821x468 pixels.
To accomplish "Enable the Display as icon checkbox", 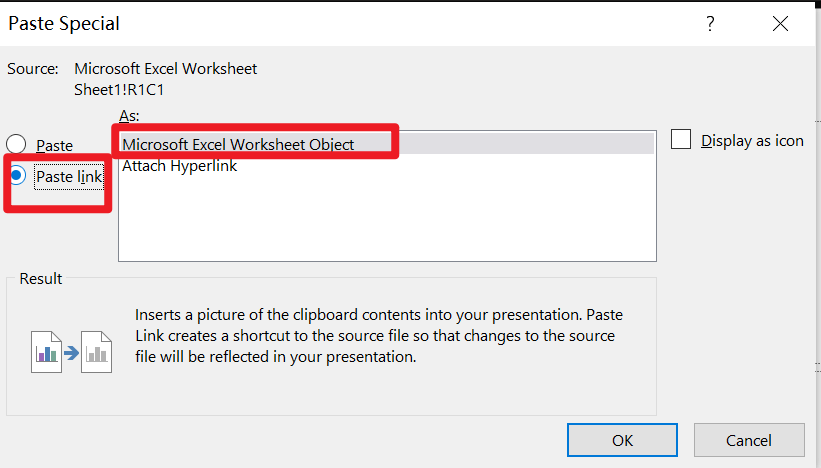I will coord(681,139).
